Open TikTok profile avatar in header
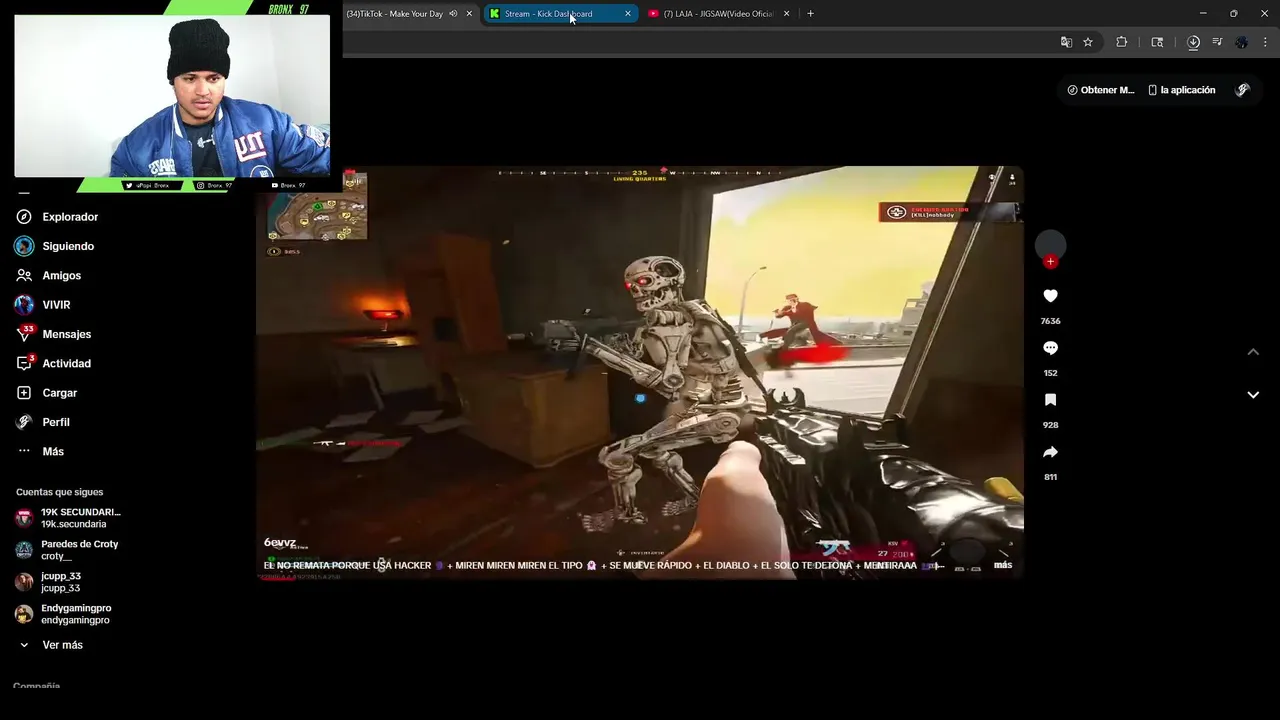The height and width of the screenshot is (720, 1280). [1243, 90]
